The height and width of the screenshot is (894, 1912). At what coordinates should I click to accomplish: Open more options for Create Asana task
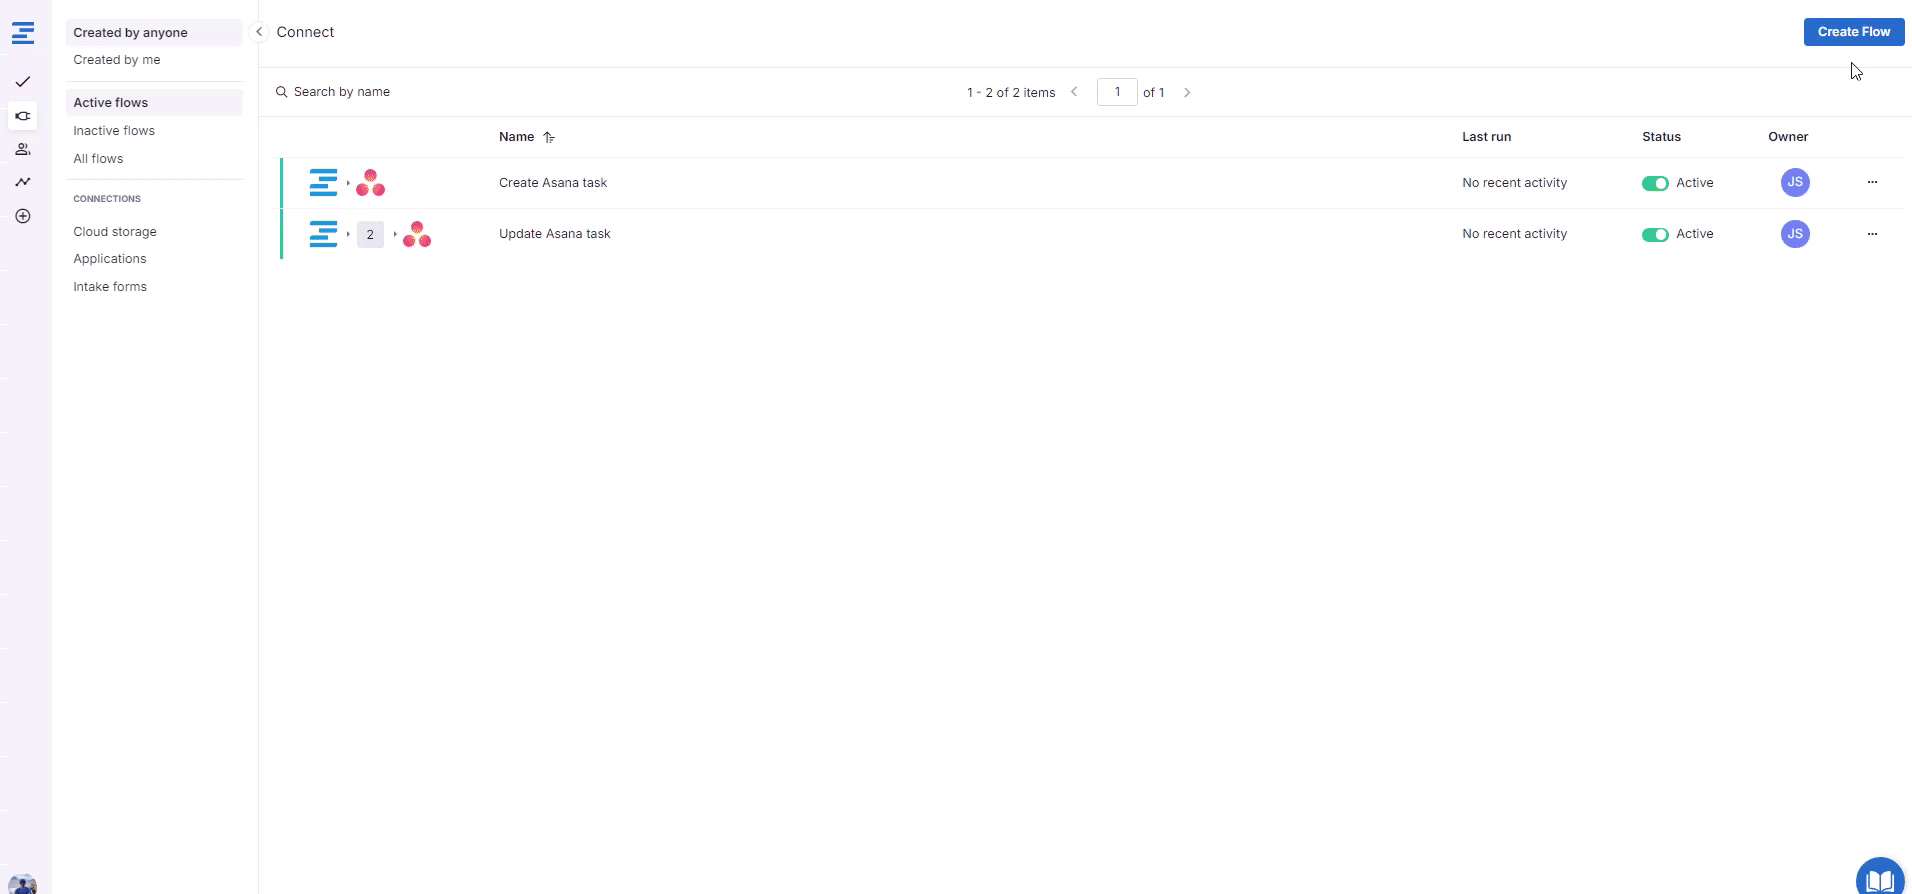(1872, 182)
